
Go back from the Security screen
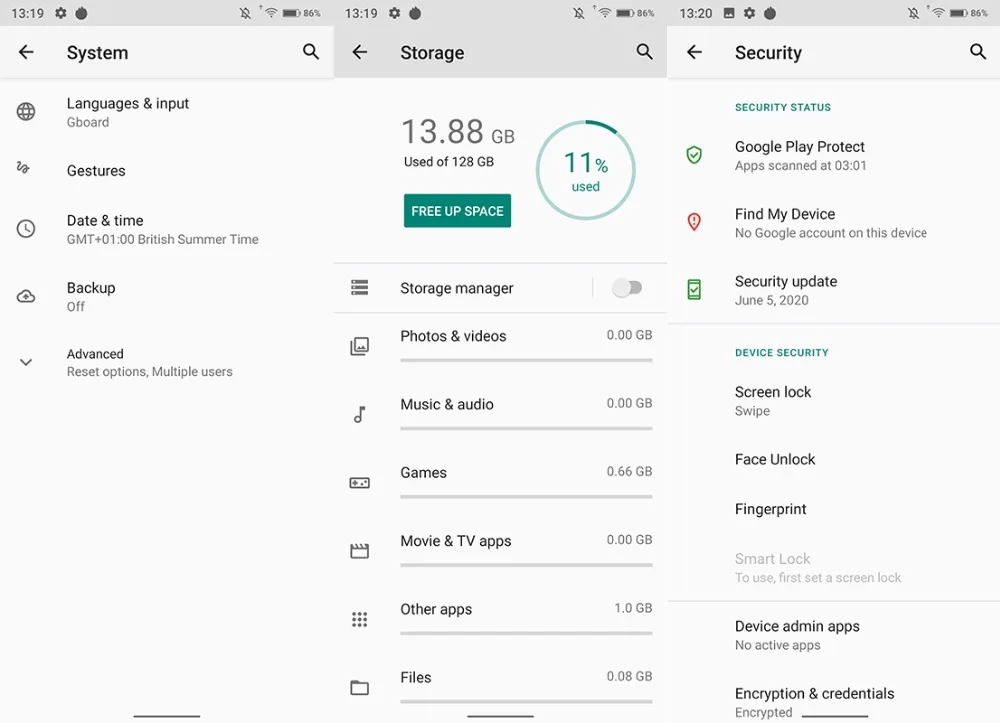pos(695,52)
